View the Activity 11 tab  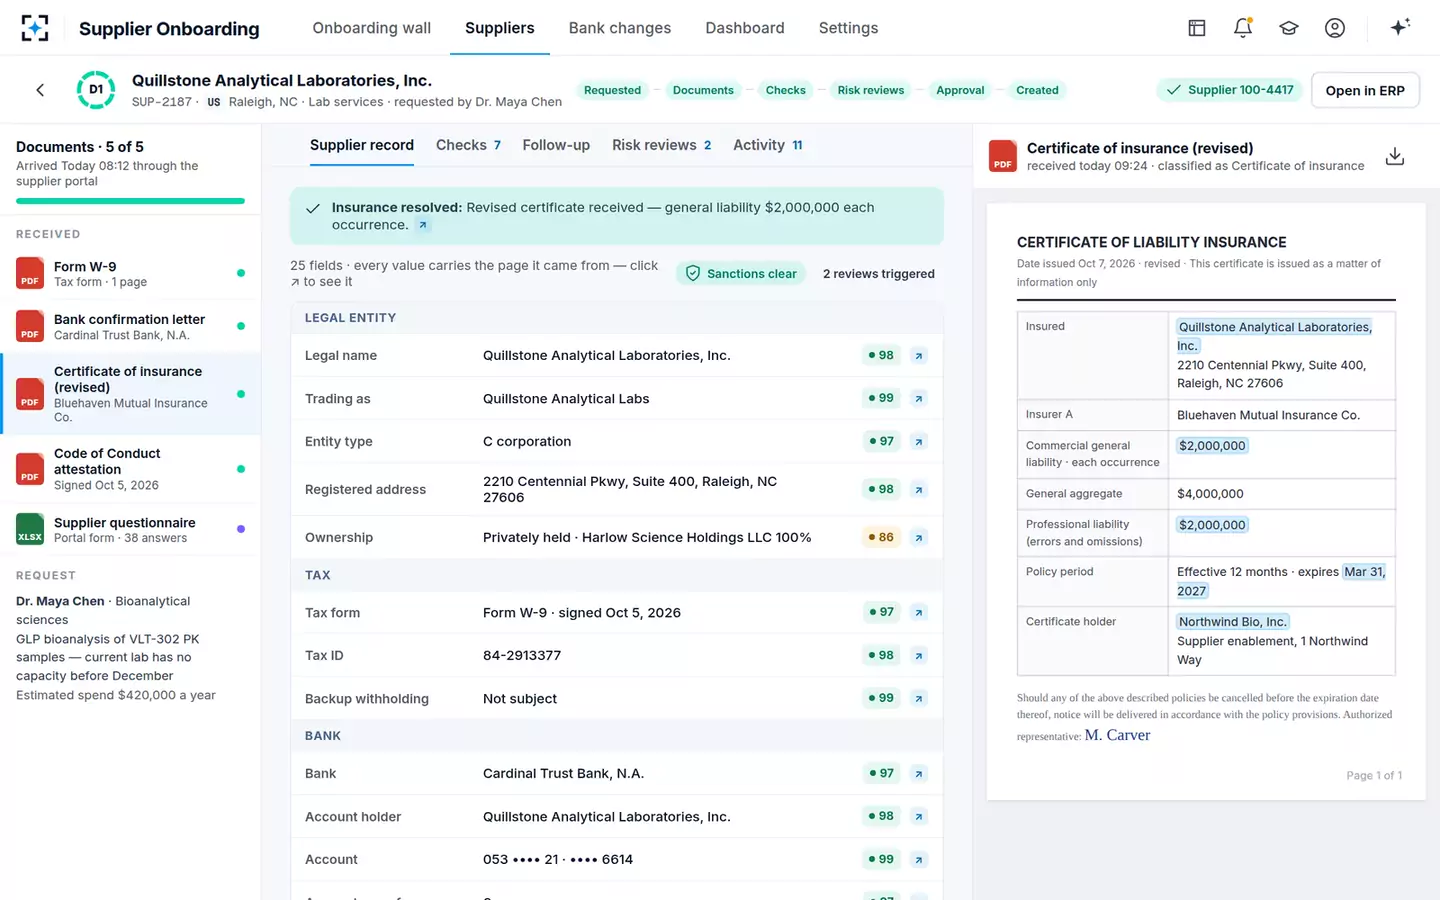(768, 145)
